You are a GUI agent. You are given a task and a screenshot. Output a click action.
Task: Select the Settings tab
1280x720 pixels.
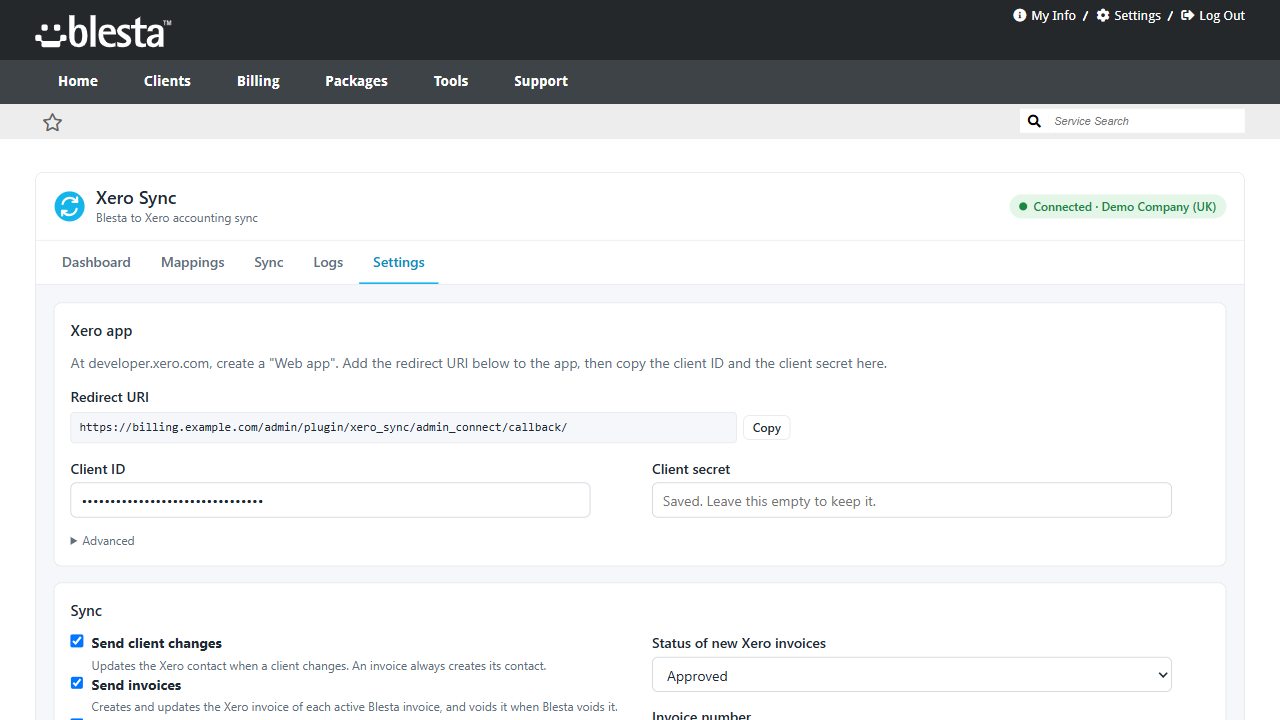(x=399, y=262)
